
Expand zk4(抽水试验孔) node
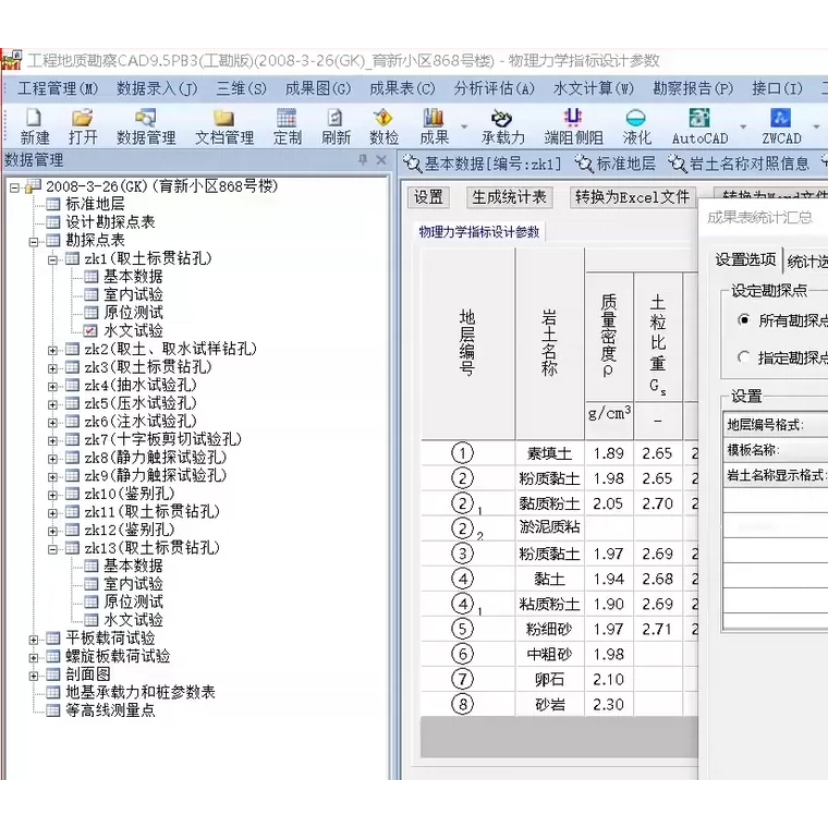[52, 386]
